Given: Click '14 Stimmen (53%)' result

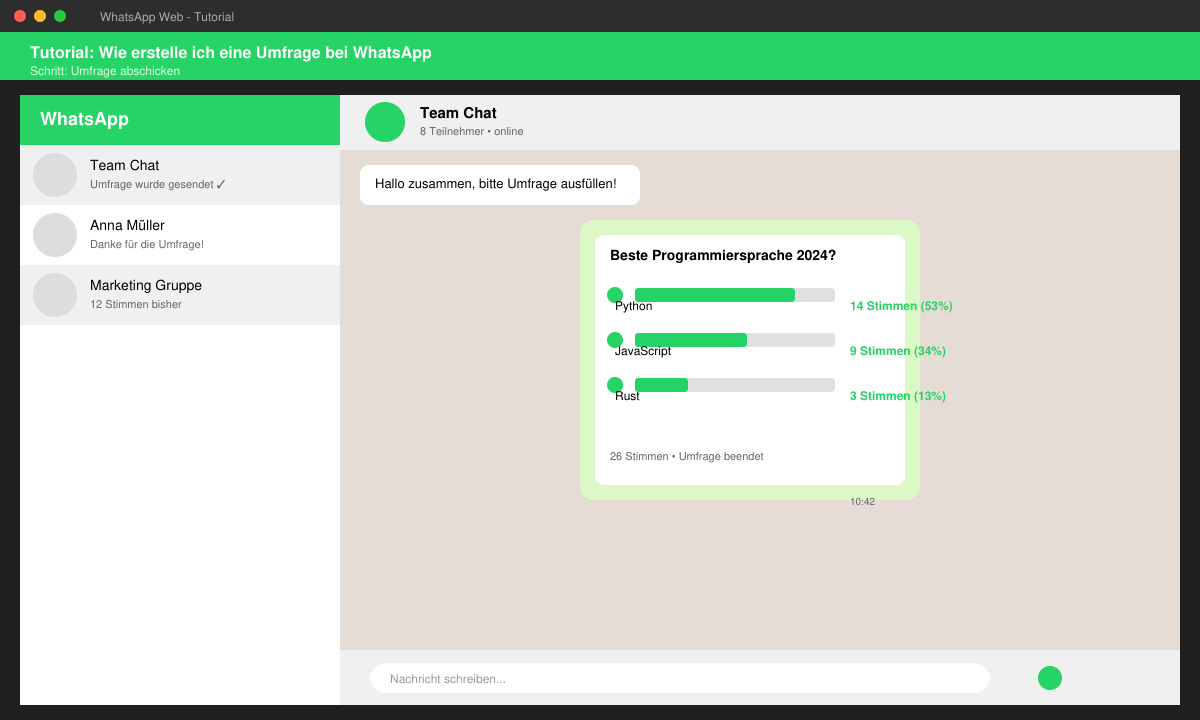Looking at the screenshot, I should [901, 306].
